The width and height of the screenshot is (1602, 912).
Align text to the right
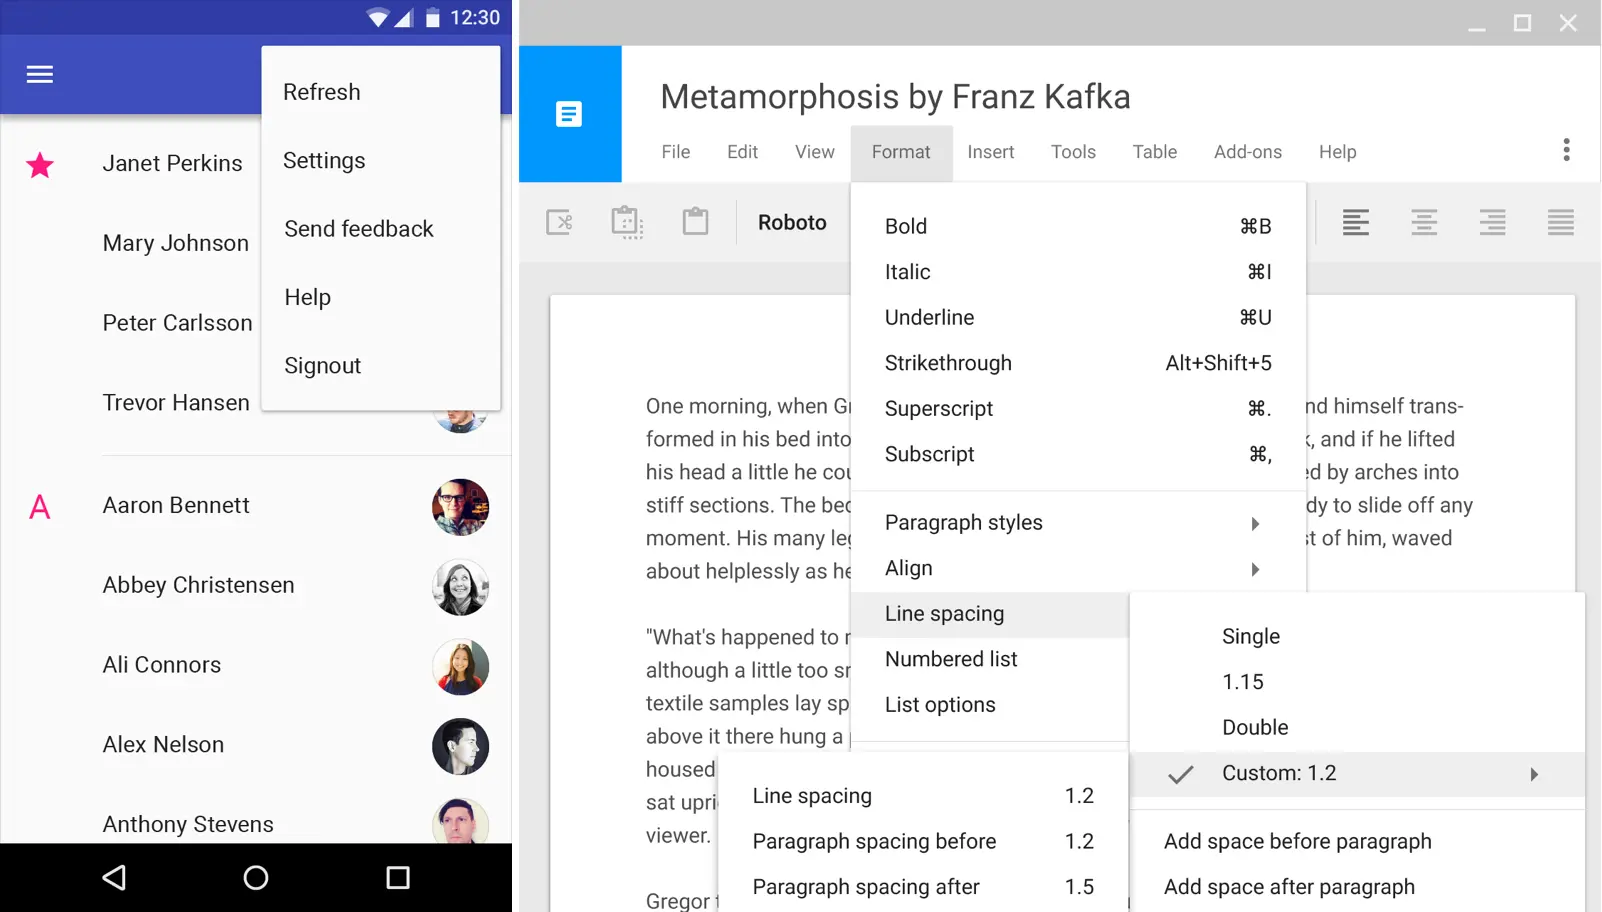(1492, 222)
